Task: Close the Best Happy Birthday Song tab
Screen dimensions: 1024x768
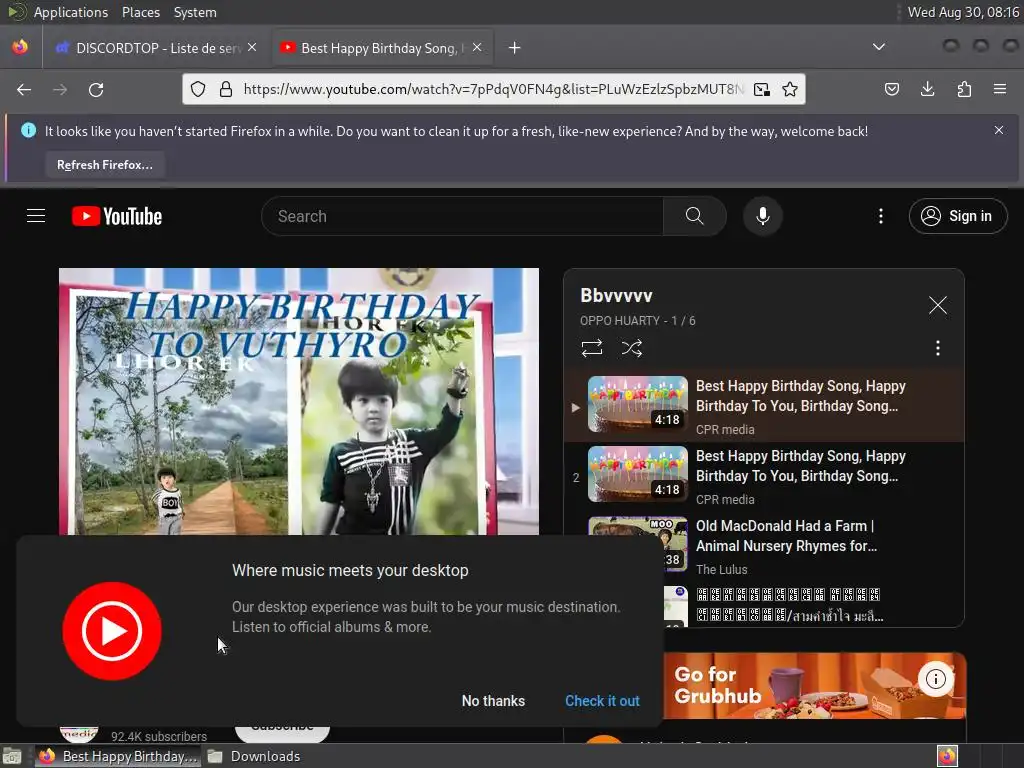Action: click(x=477, y=48)
